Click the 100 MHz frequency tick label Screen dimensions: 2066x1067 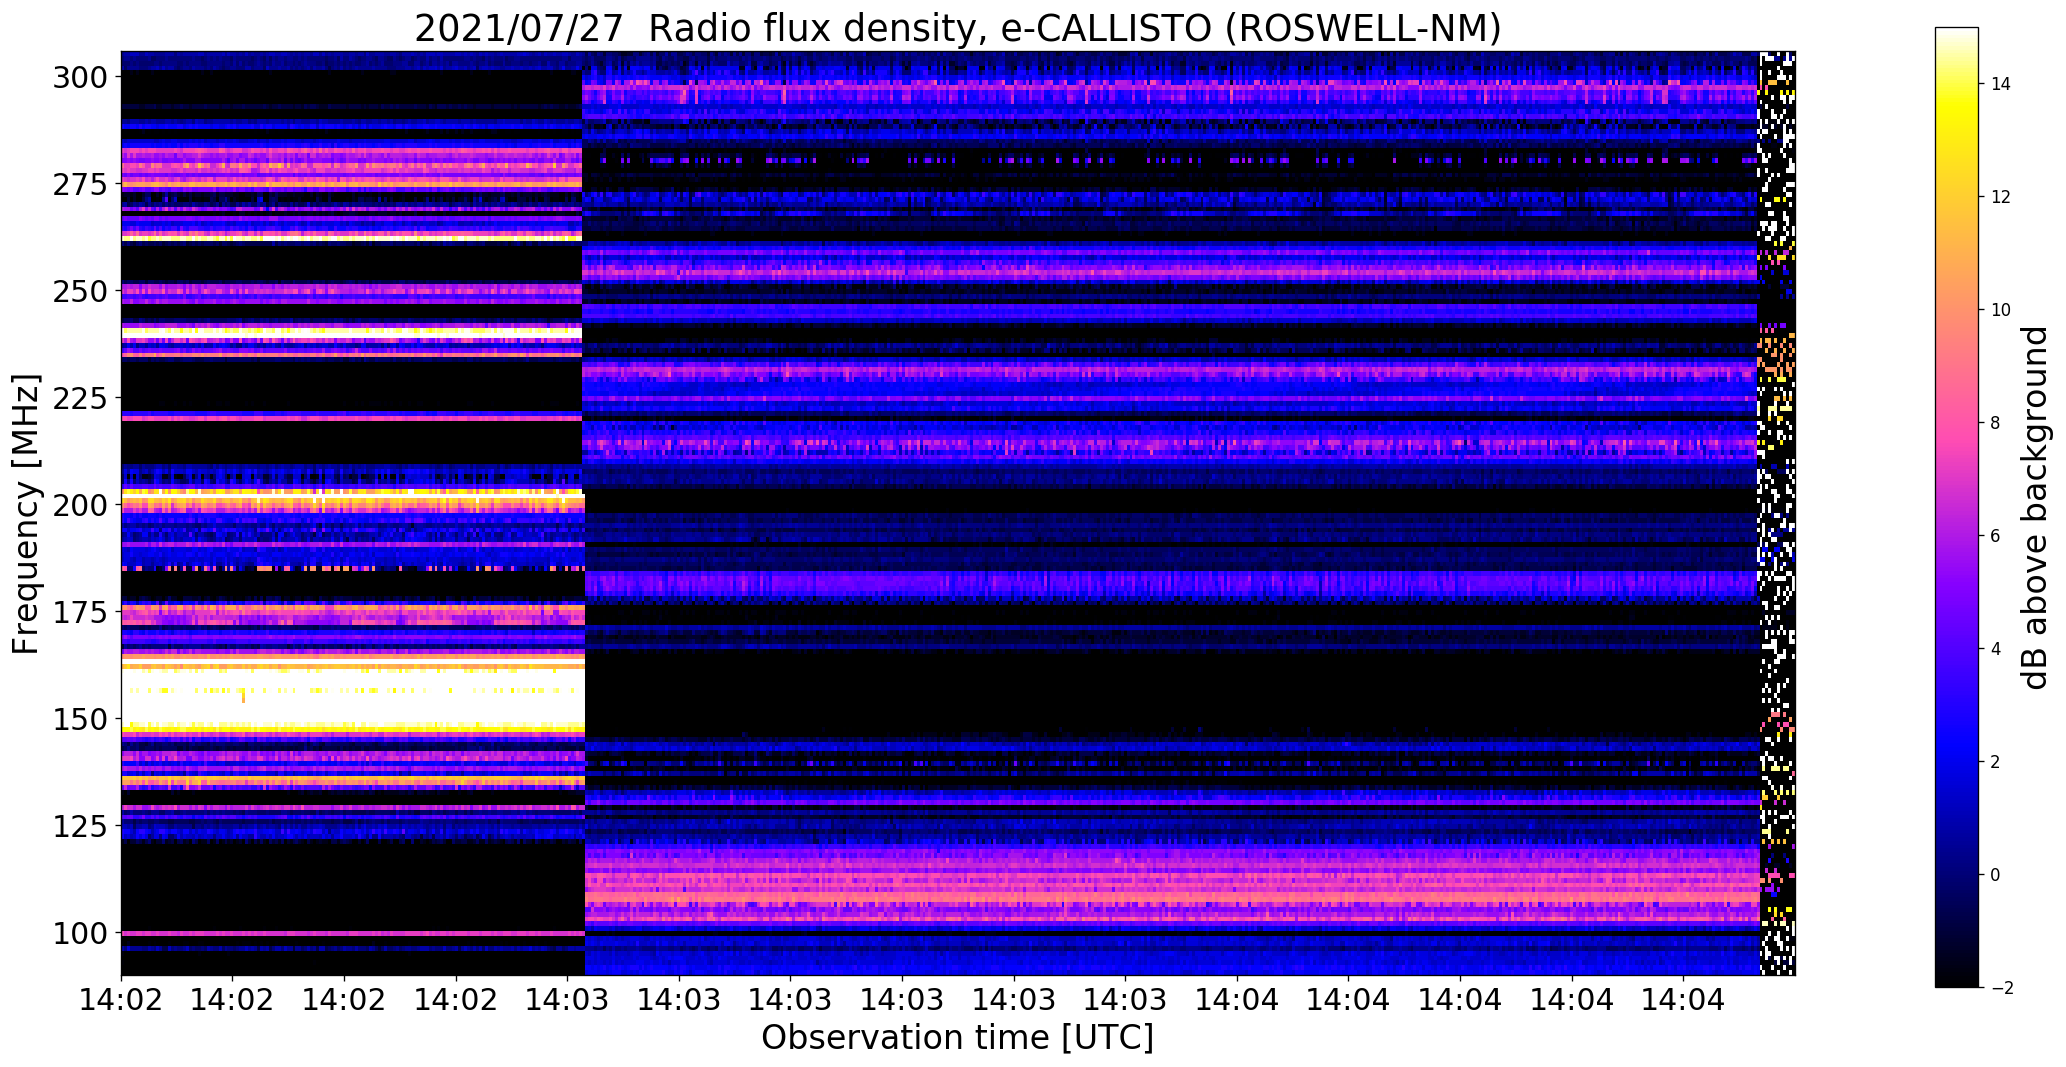tap(80, 933)
